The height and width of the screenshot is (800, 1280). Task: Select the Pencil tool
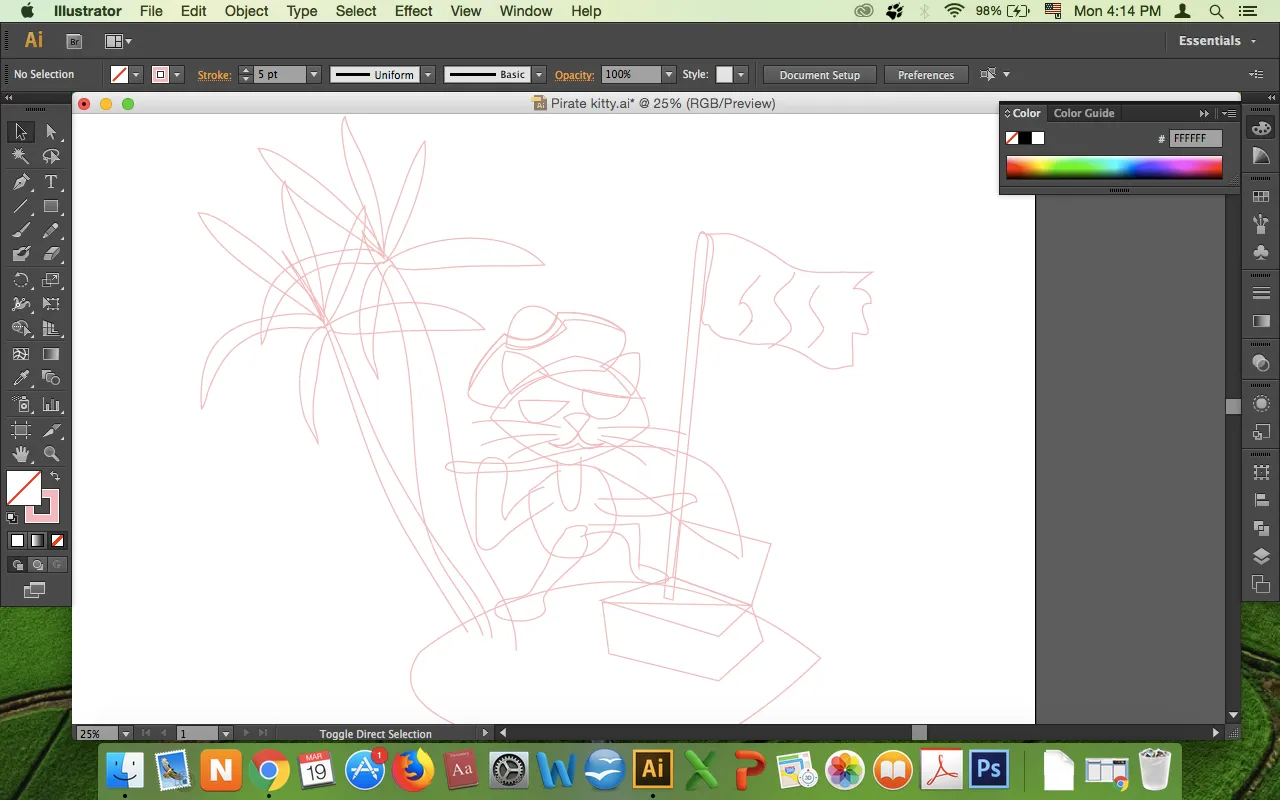tap(52, 231)
